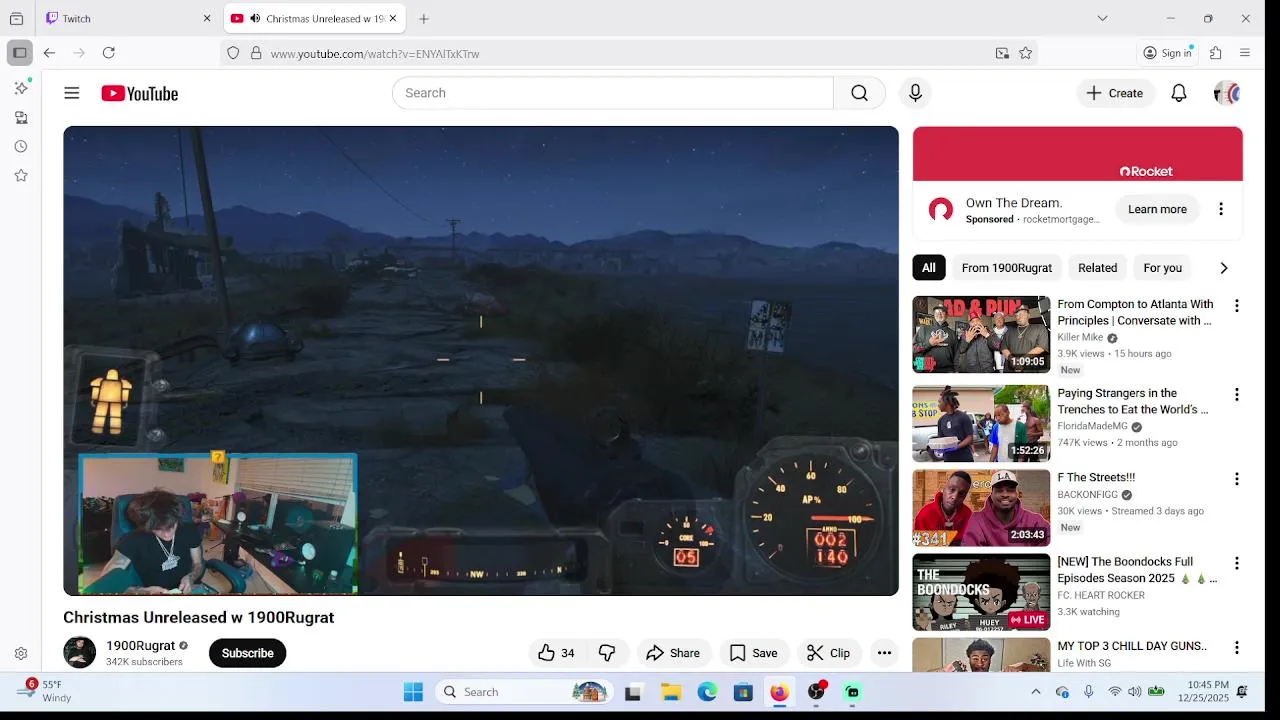
Task: Open options for Paying Strangers video
Action: (x=1237, y=395)
